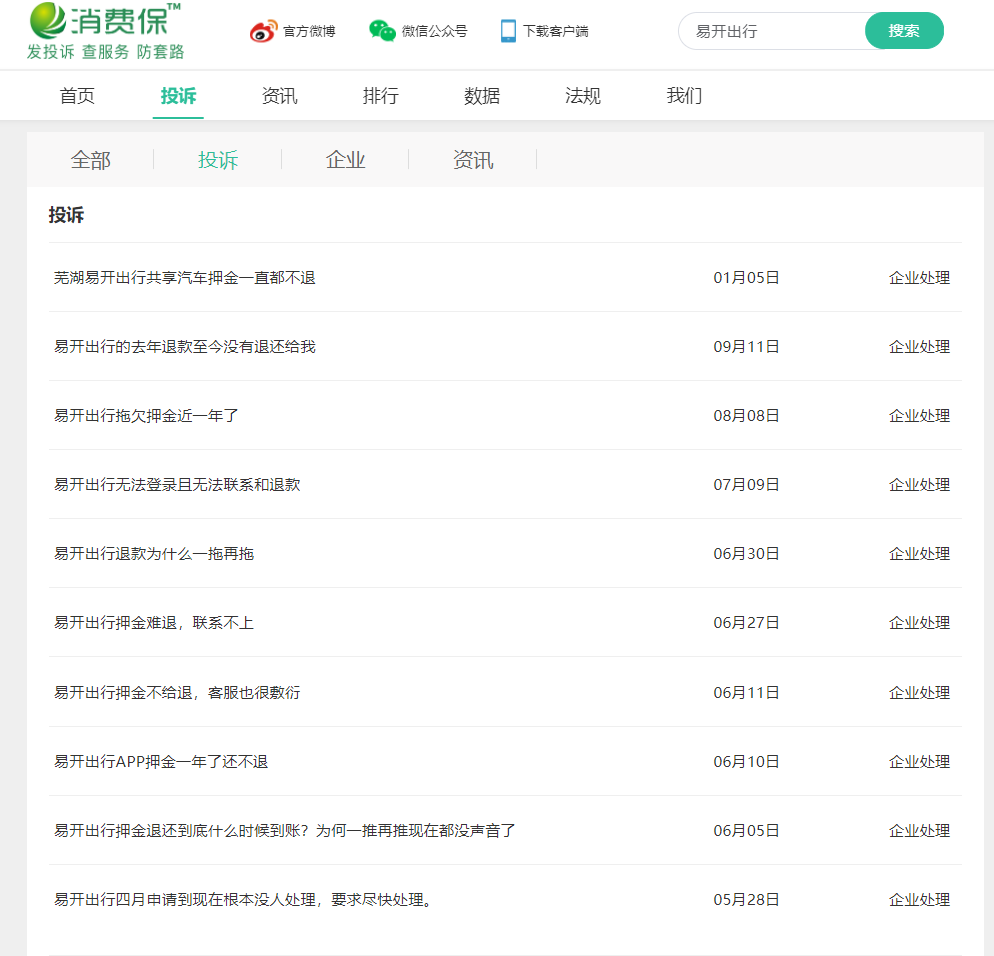Go to 首页 in the main navigation
The width and height of the screenshot is (994, 956).
pos(77,96)
